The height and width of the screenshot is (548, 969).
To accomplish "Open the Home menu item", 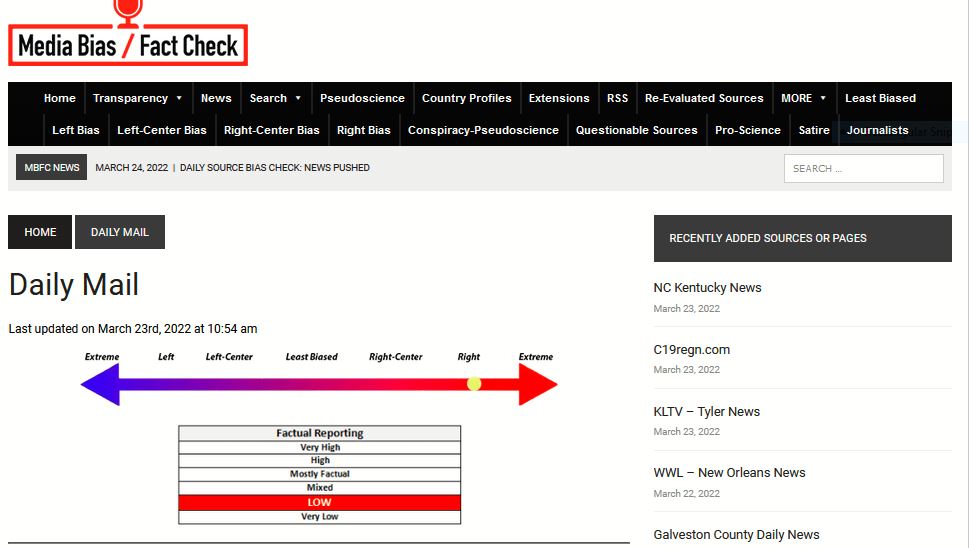I will tap(59, 98).
